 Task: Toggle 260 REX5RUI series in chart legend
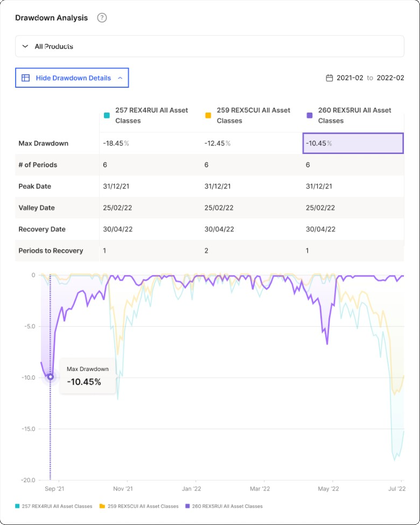pyautogui.click(x=224, y=506)
